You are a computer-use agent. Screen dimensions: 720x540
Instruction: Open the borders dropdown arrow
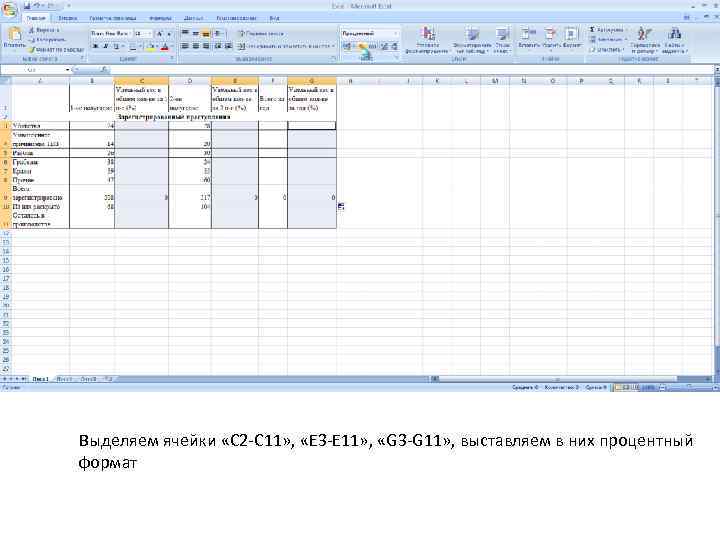(x=139, y=46)
